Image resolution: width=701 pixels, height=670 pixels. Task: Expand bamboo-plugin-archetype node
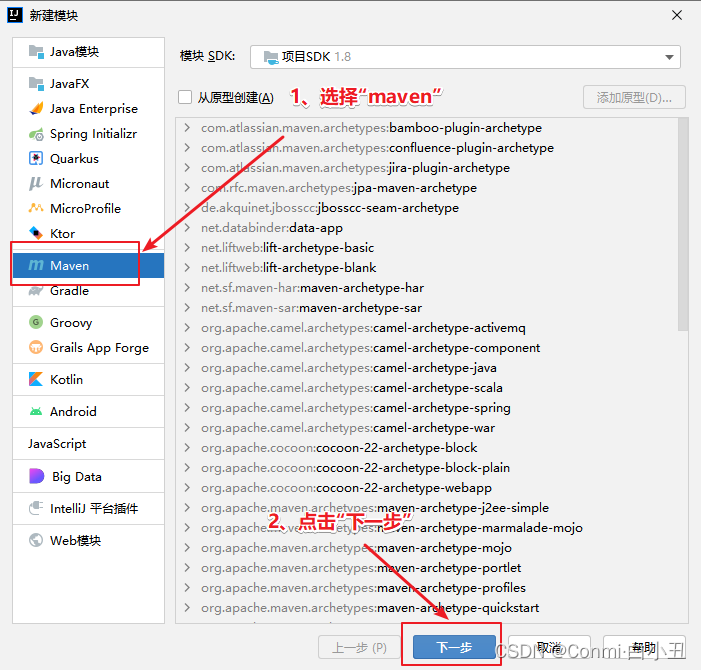(x=187, y=128)
